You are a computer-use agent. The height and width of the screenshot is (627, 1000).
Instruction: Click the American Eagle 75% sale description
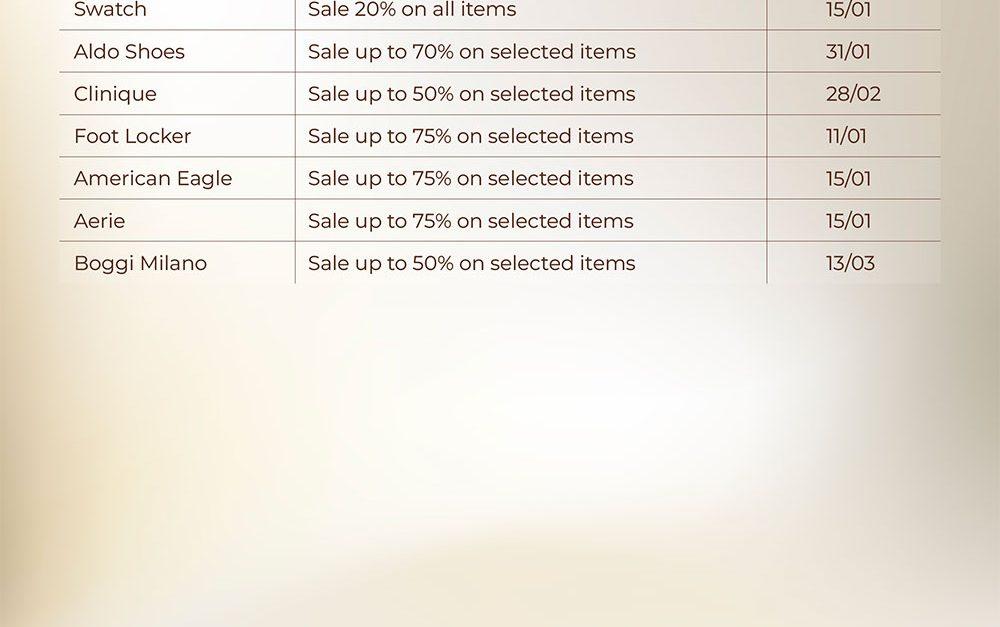[x=470, y=179]
